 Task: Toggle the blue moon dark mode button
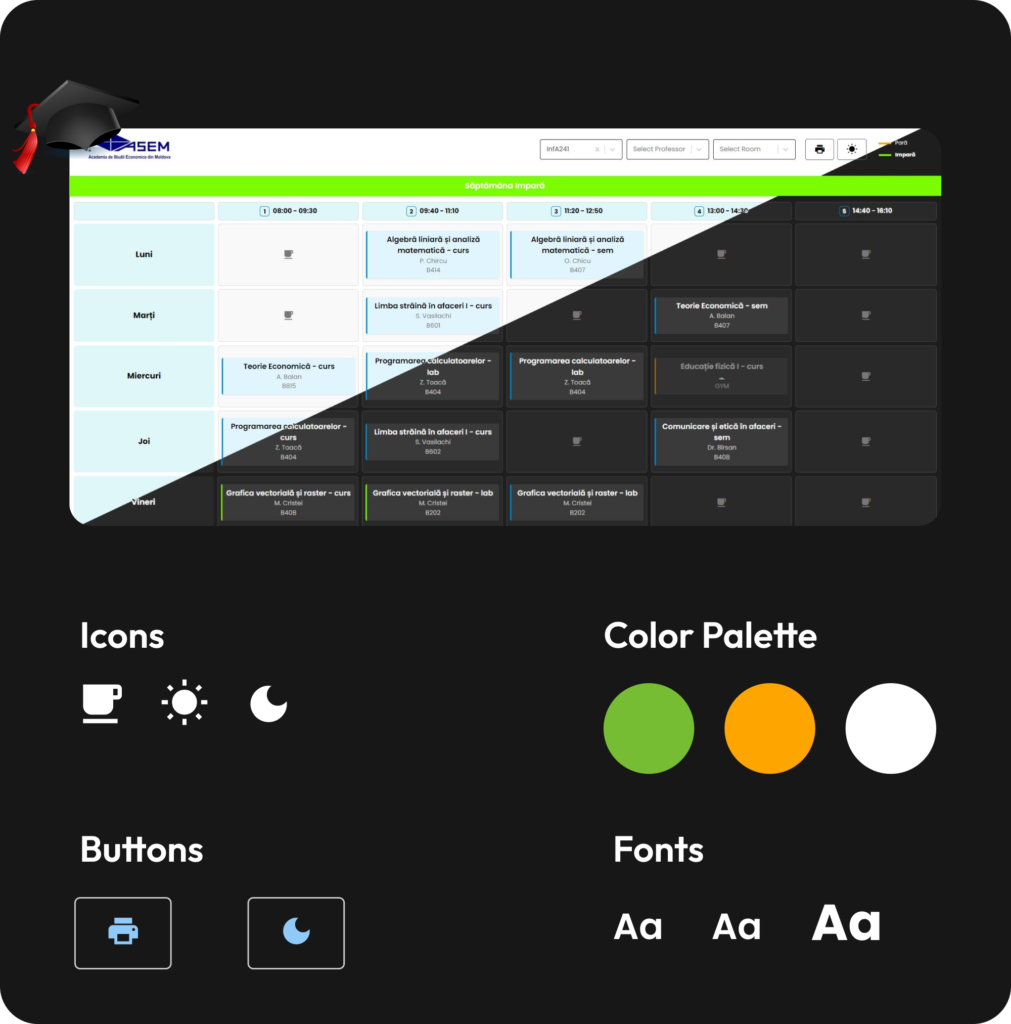(296, 933)
